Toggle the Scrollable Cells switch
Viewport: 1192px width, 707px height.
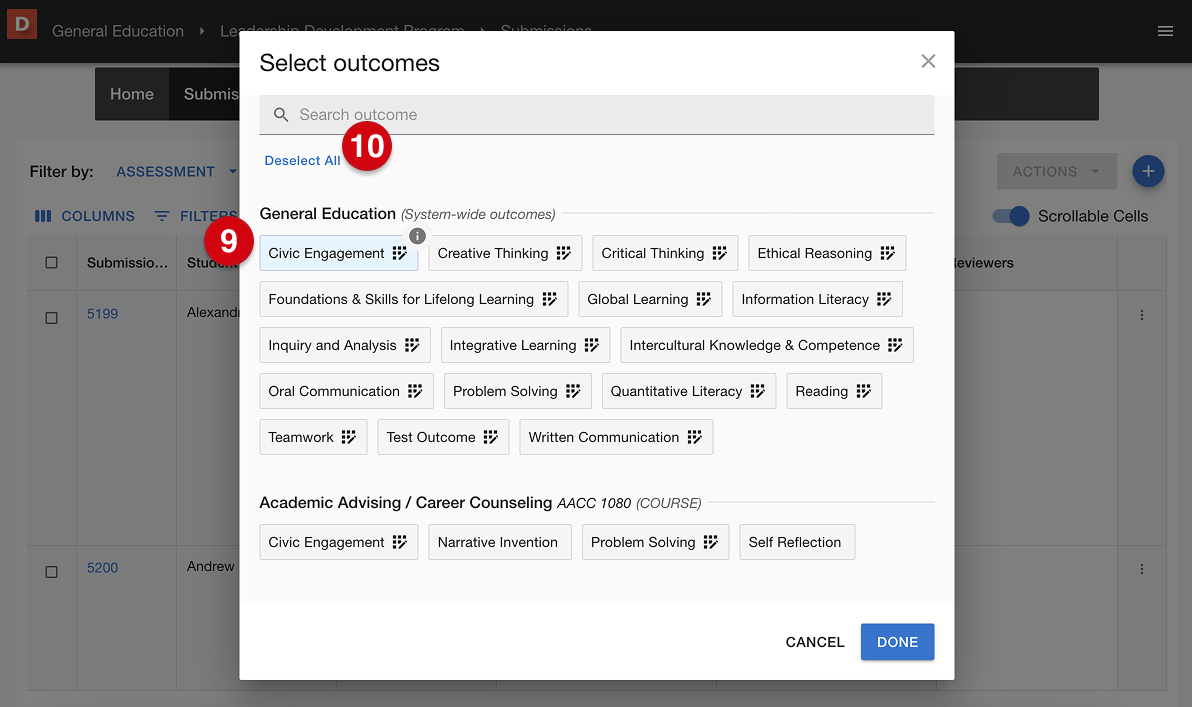(x=1010, y=216)
